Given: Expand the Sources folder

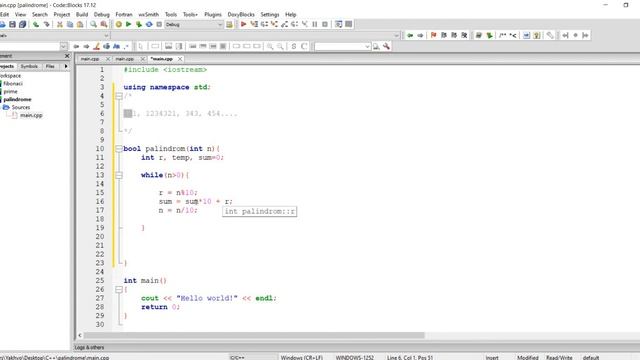Looking at the screenshot, I should (x=20, y=107).
